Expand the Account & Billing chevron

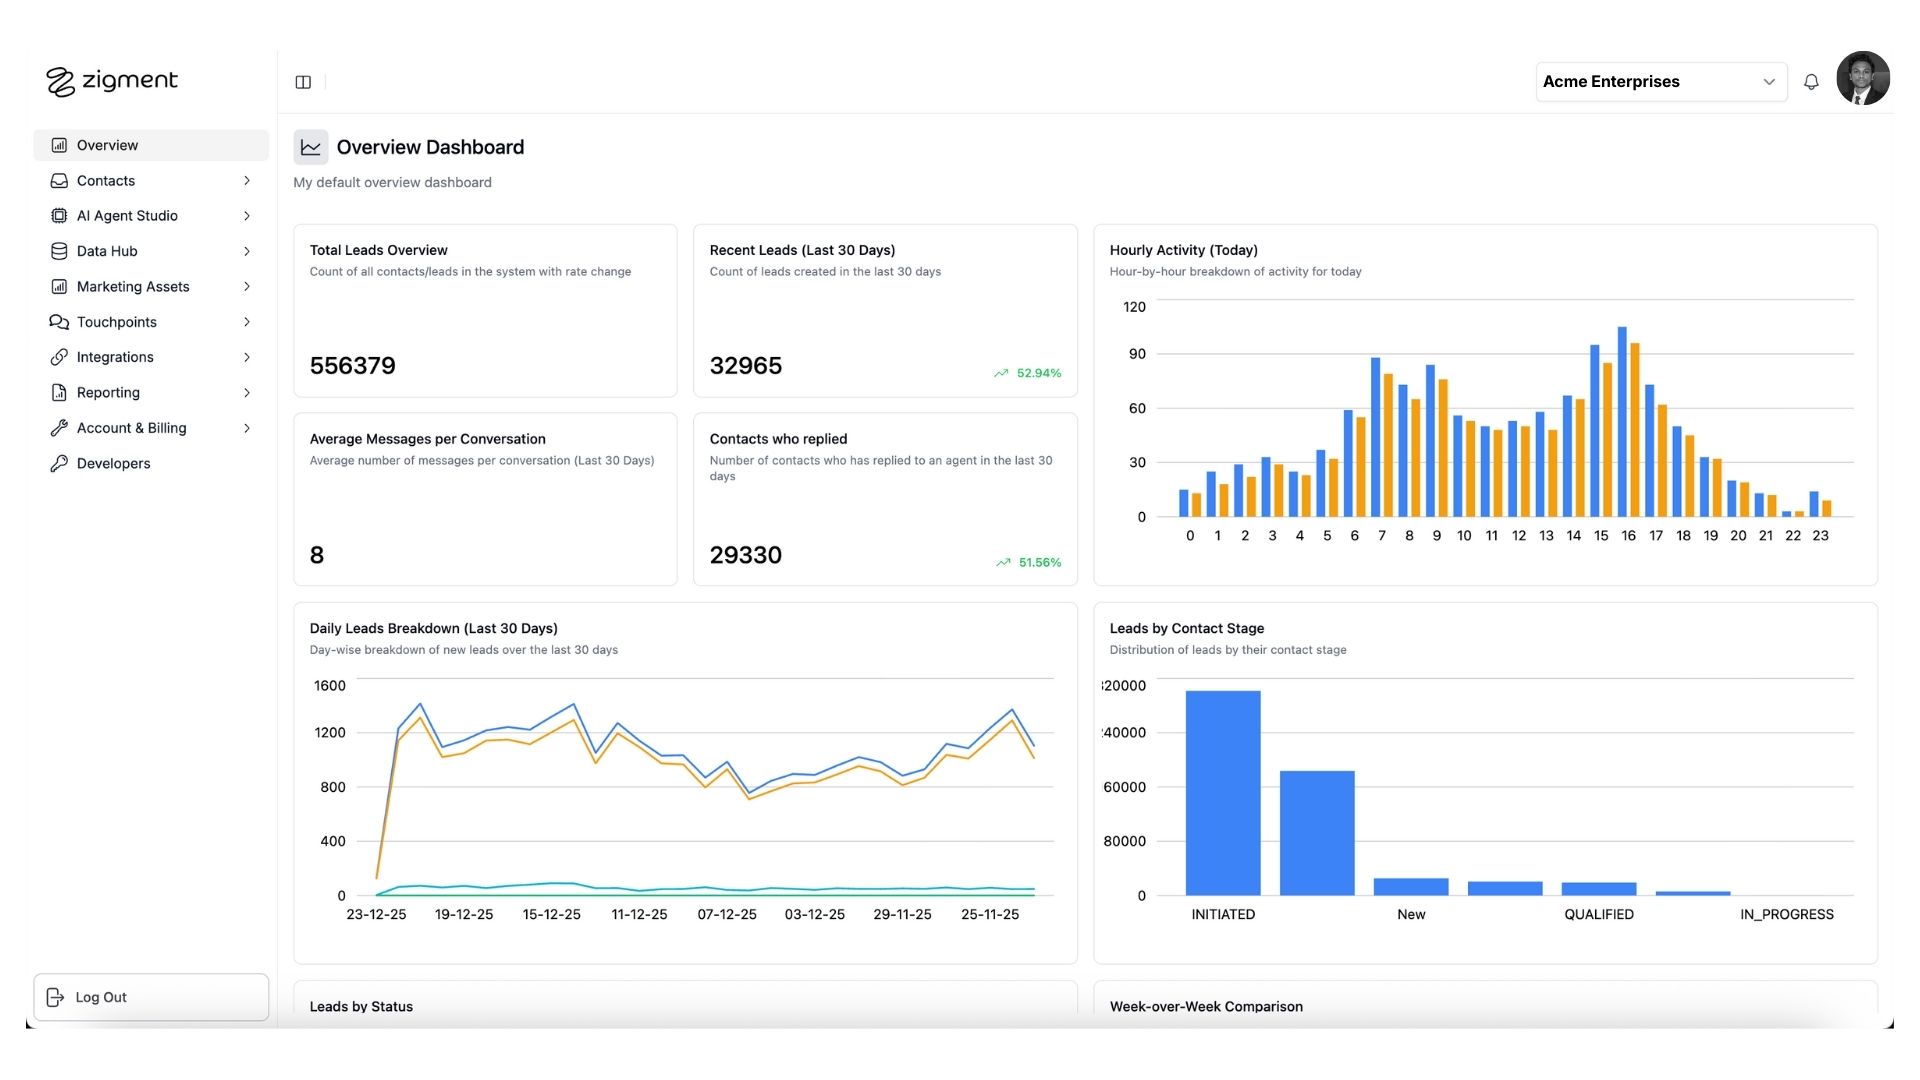[247, 428]
